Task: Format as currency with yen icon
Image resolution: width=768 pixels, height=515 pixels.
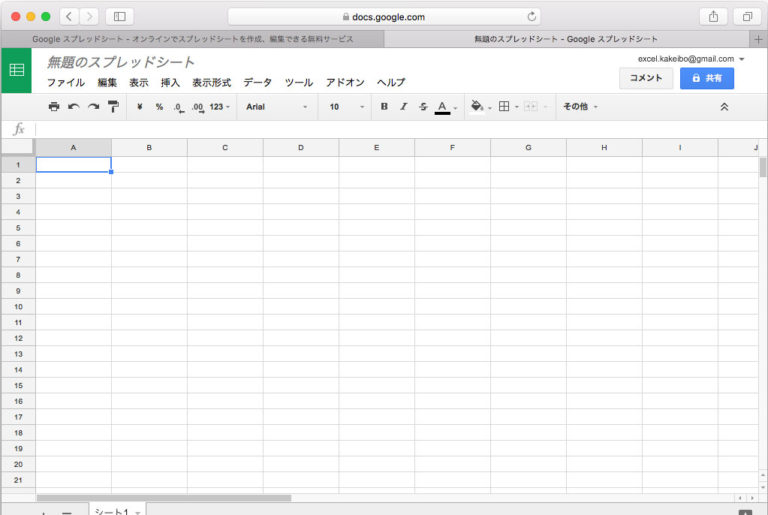Action: [139, 107]
